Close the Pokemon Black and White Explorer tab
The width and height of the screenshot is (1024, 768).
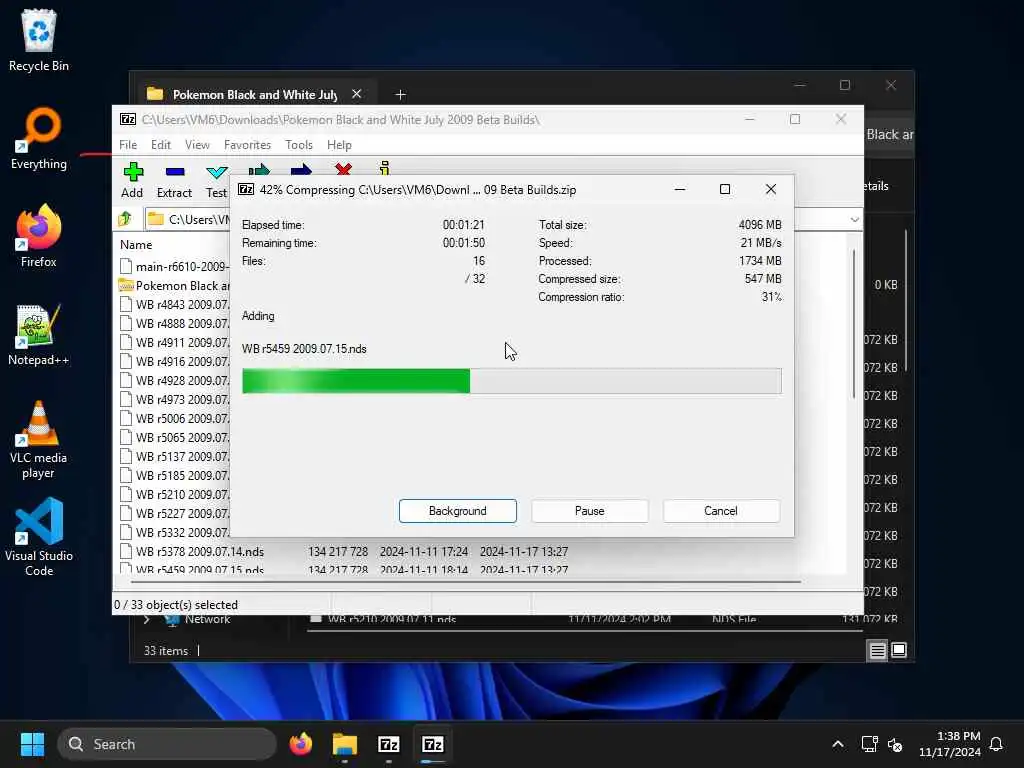click(x=357, y=94)
